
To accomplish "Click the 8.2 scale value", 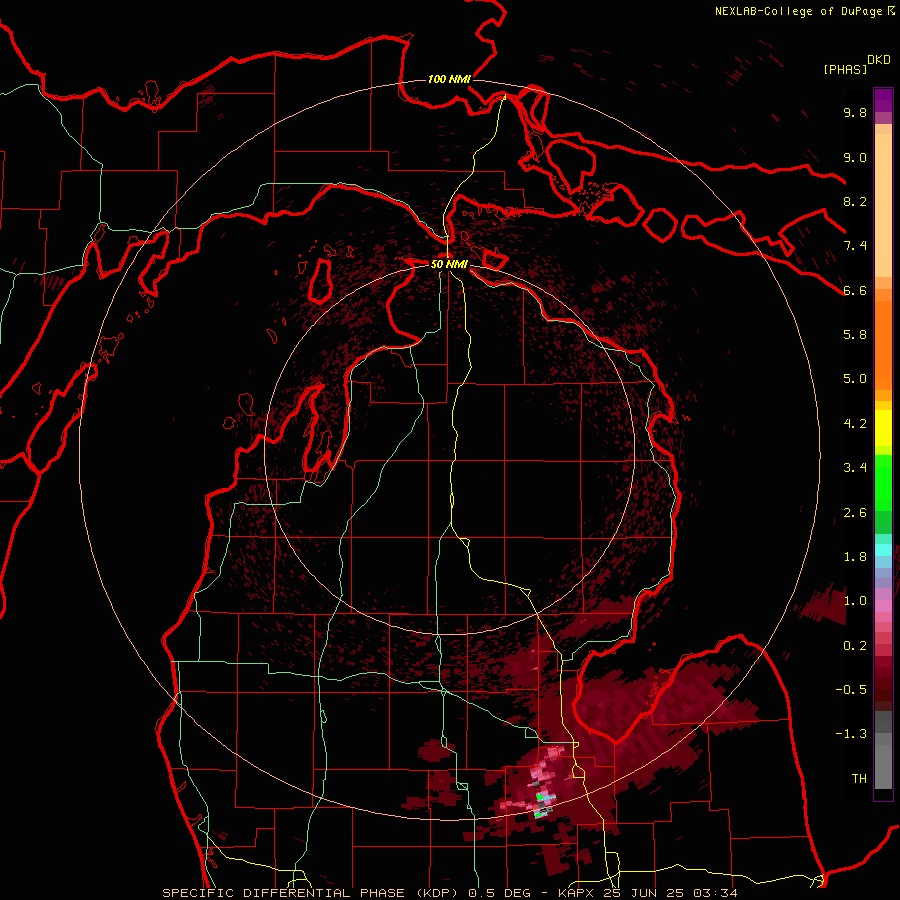I will click(855, 201).
